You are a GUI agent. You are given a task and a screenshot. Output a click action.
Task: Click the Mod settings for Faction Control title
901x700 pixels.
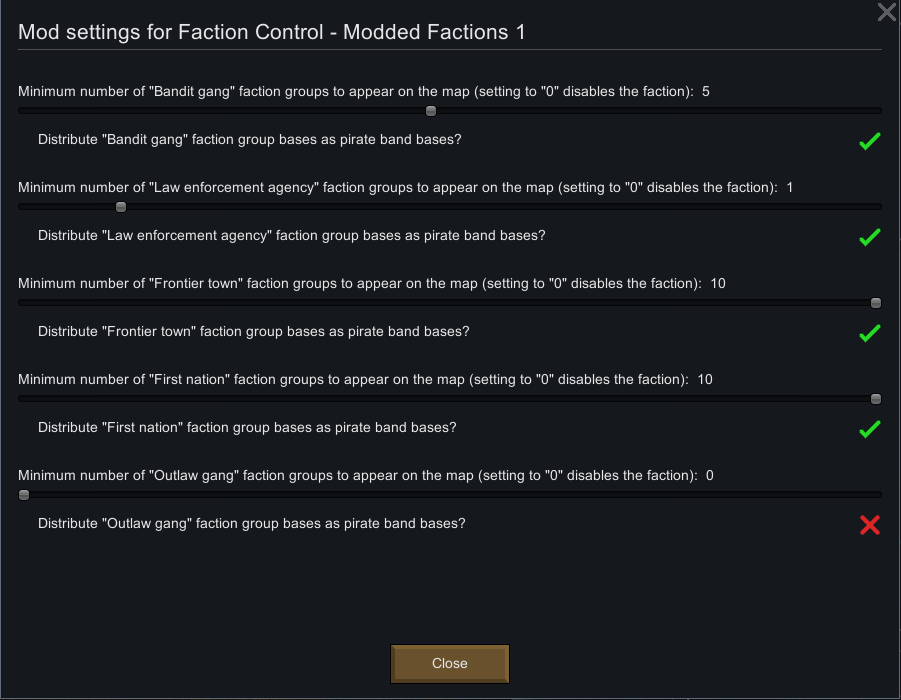[x=272, y=33]
